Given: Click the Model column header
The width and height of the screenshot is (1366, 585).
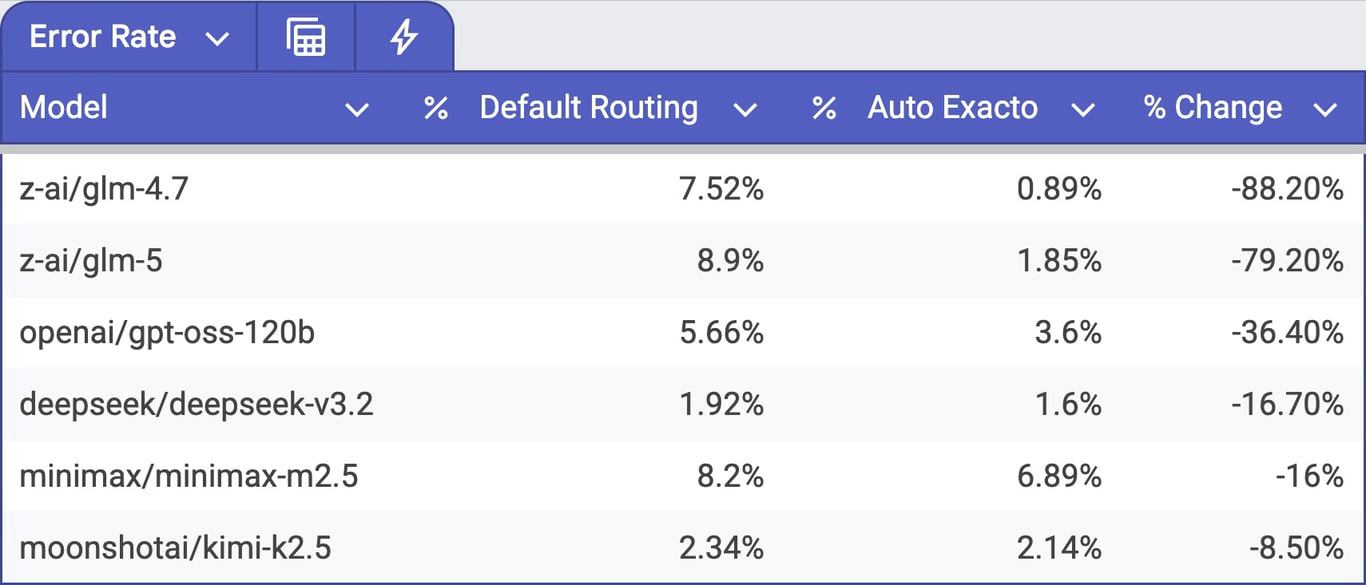Looking at the screenshot, I should pyautogui.click(x=64, y=108).
